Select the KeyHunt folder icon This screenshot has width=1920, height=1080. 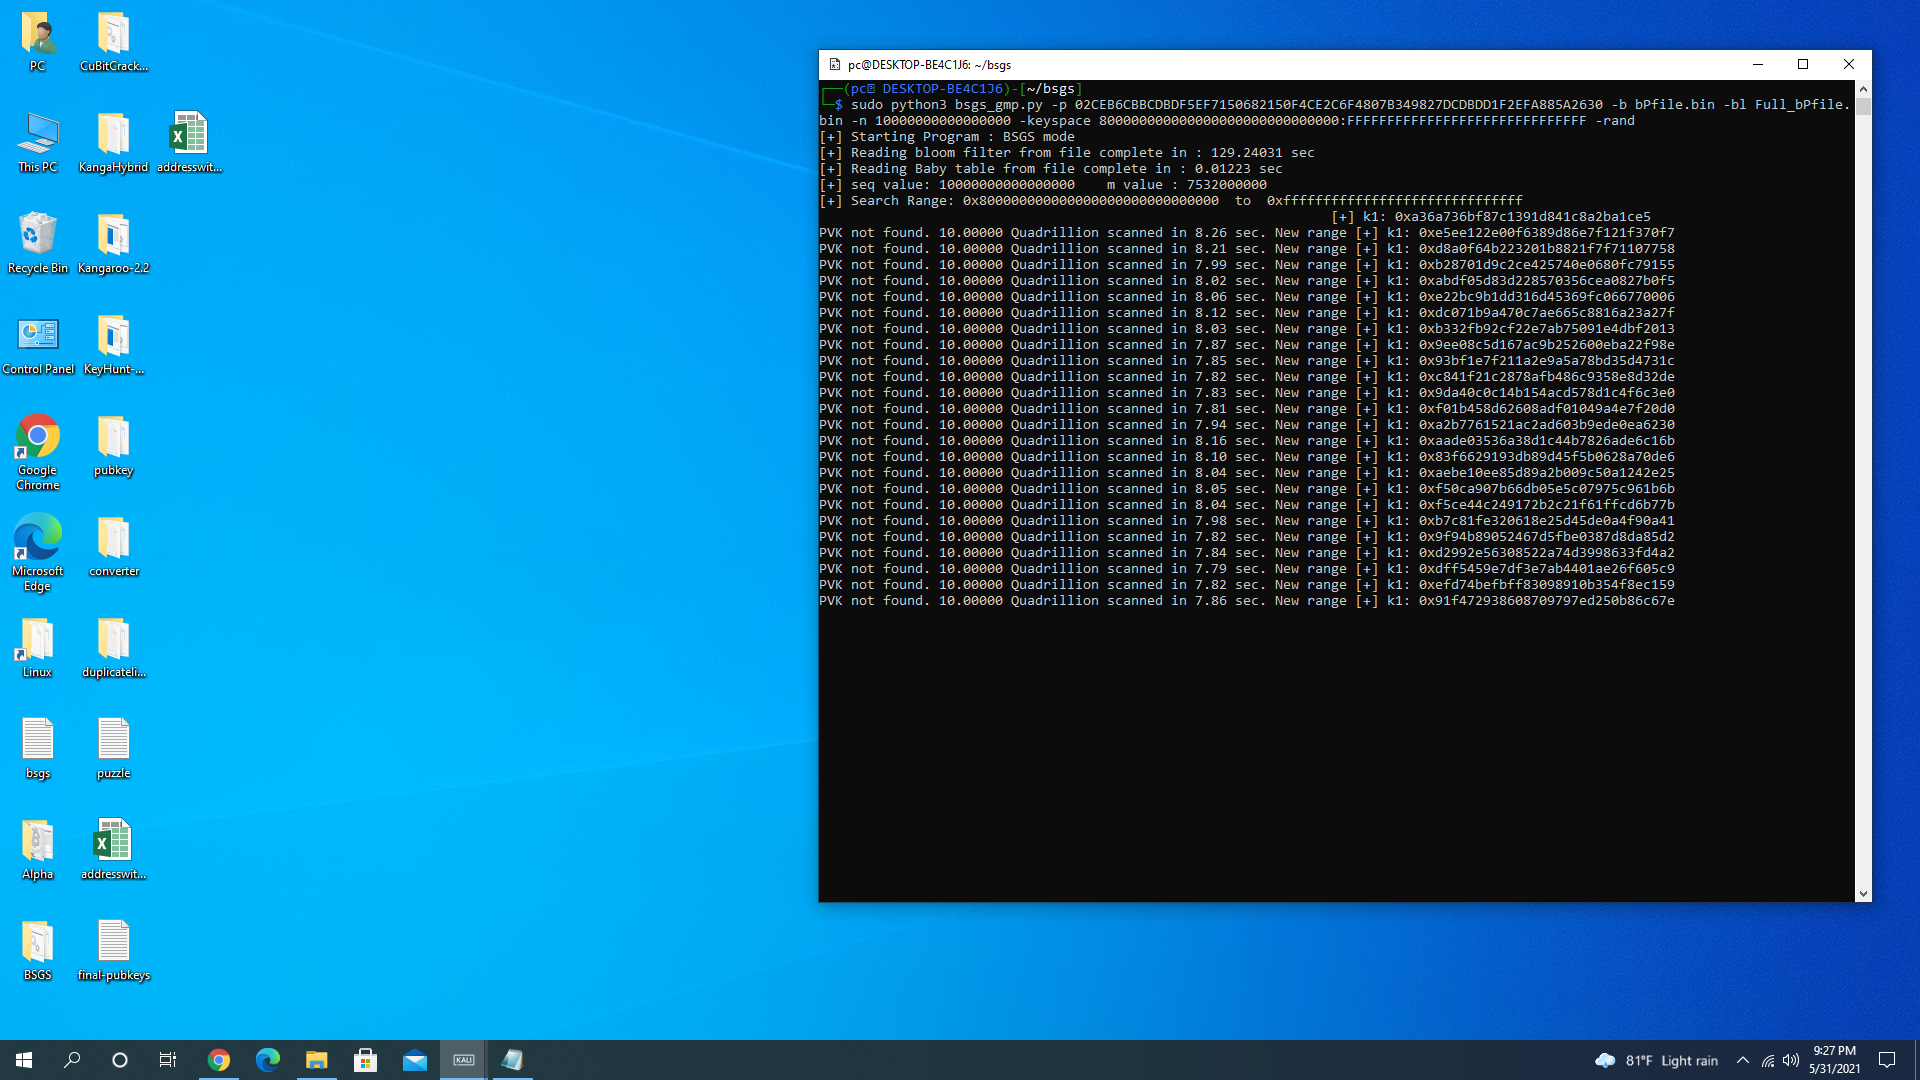click(113, 337)
